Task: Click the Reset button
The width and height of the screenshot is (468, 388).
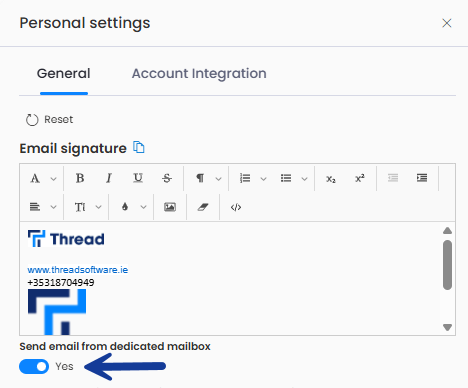Action: coord(49,120)
